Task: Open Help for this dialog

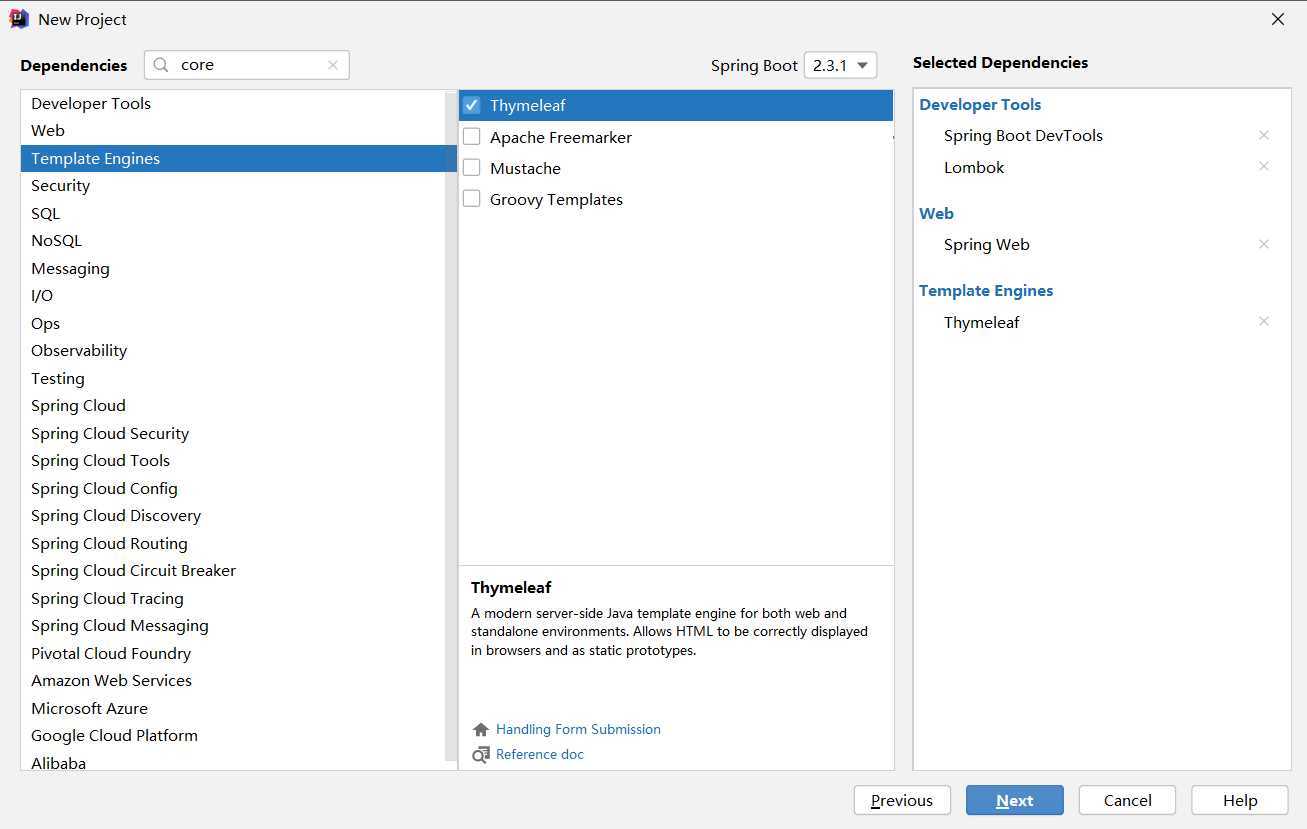Action: click(1240, 800)
